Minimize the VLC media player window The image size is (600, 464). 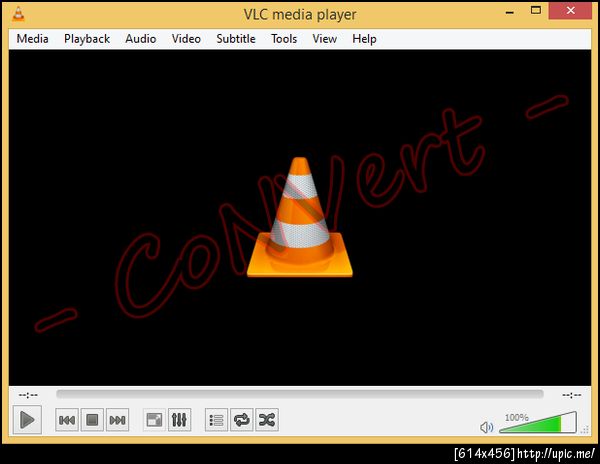coord(509,12)
